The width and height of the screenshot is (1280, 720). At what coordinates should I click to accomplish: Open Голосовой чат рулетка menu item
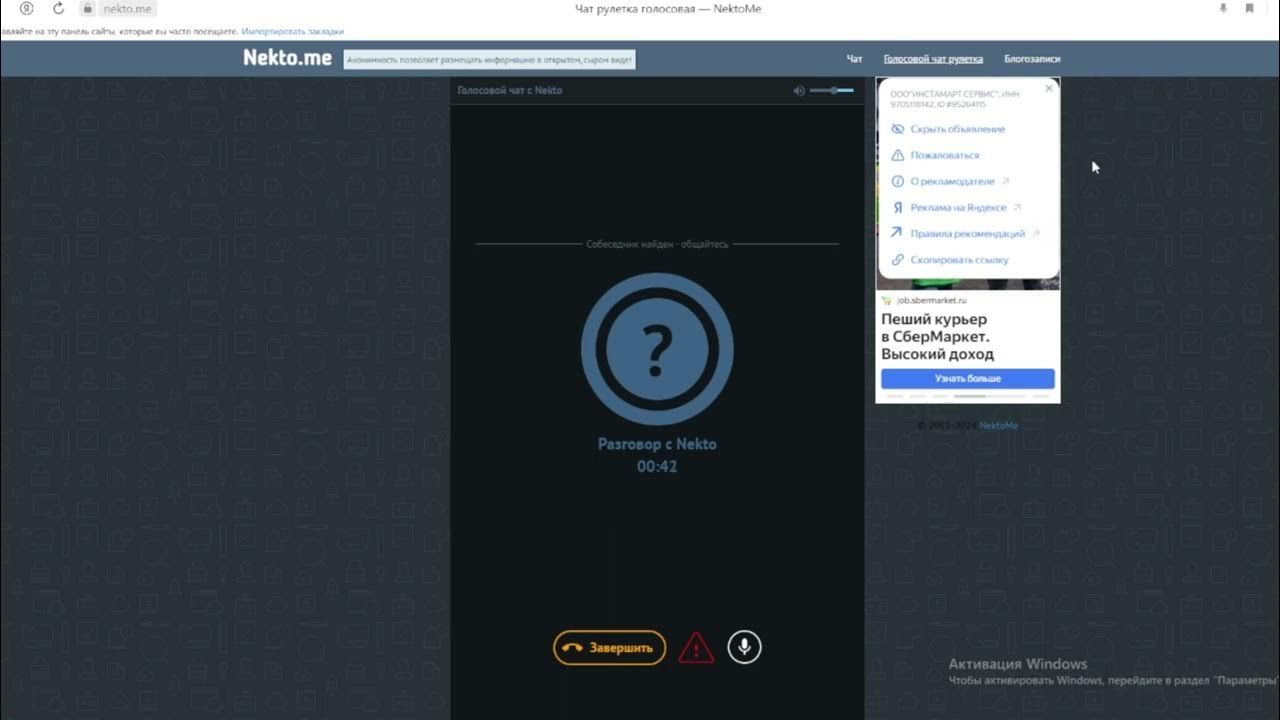tap(933, 59)
